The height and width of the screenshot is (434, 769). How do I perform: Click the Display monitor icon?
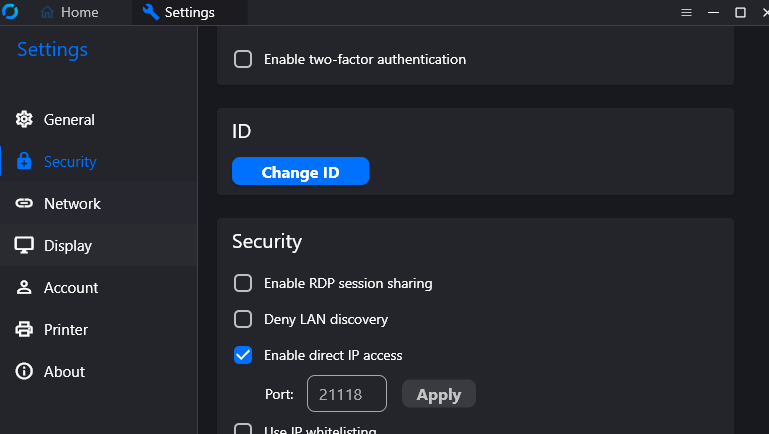25,246
